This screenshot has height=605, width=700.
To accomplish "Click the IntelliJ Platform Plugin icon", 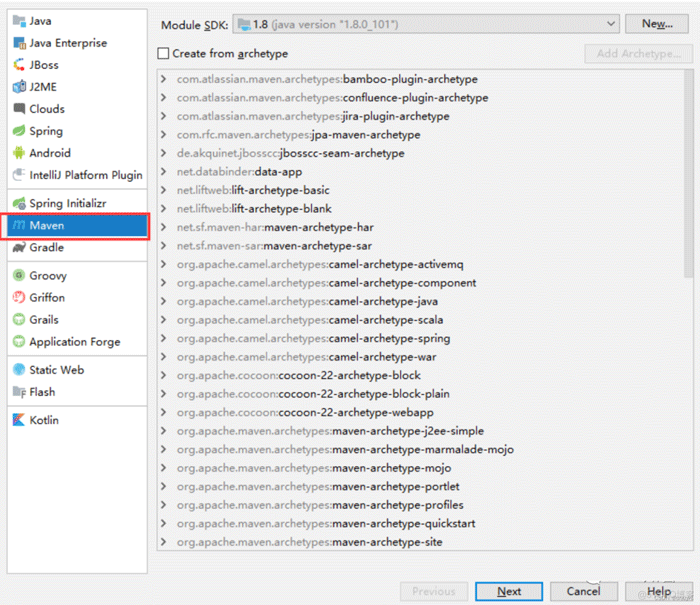I will point(19,175).
